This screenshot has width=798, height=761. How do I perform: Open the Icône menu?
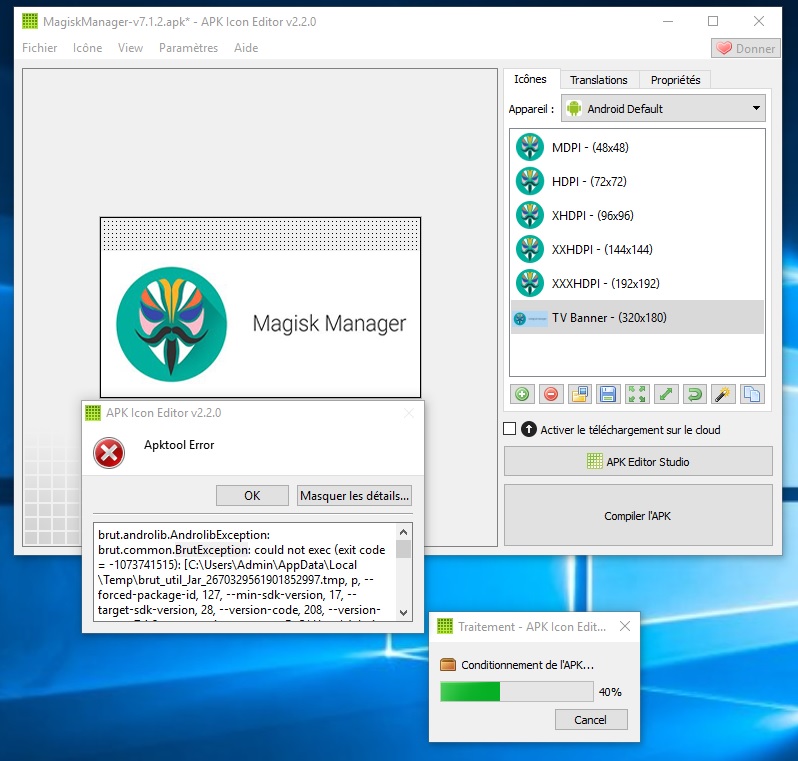tap(88, 48)
